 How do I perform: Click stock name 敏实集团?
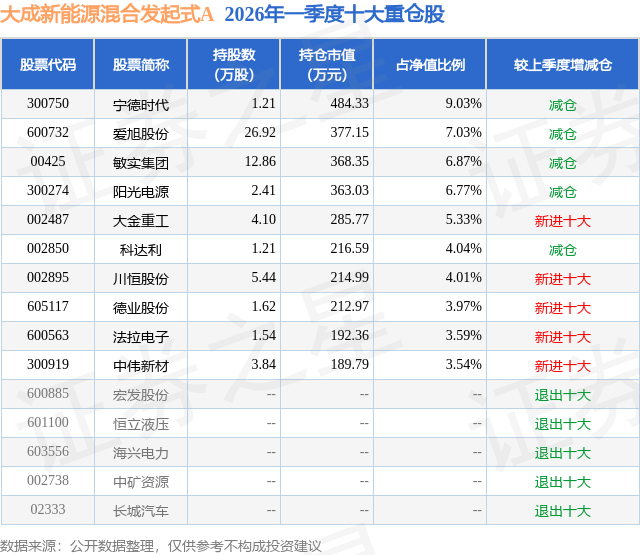click(141, 163)
